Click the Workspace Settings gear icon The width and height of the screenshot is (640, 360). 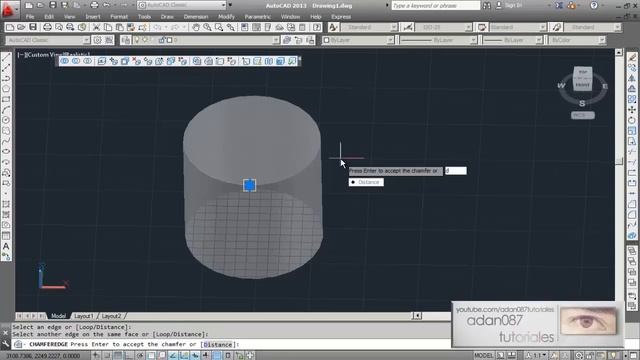click(x=98, y=40)
